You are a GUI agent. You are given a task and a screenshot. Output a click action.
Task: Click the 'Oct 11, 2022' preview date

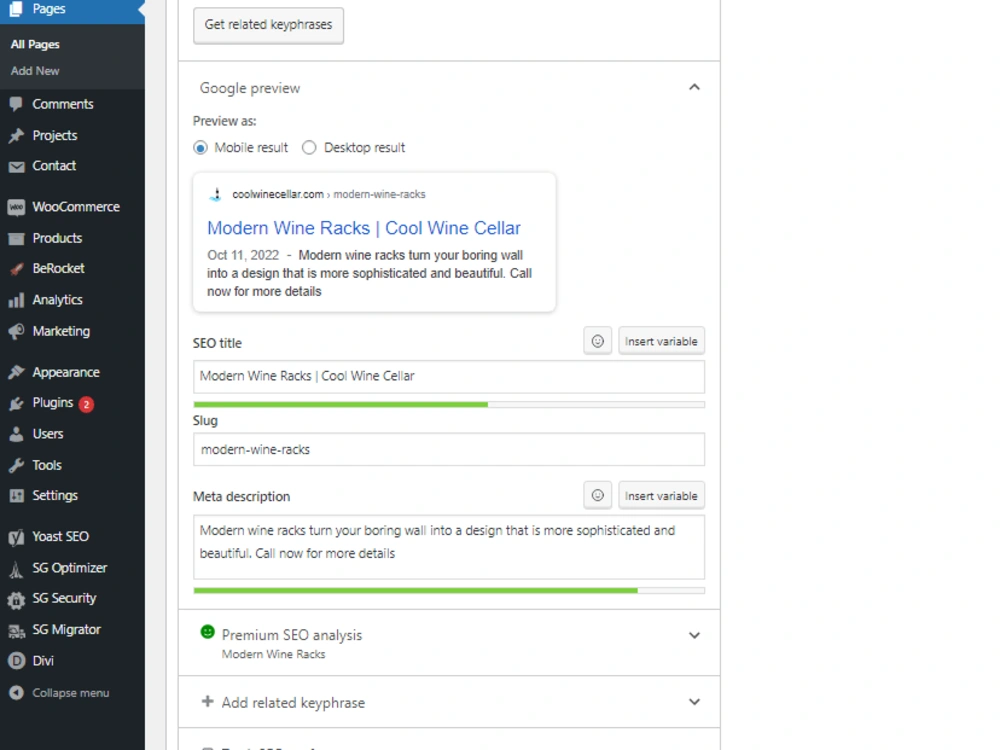click(243, 255)
